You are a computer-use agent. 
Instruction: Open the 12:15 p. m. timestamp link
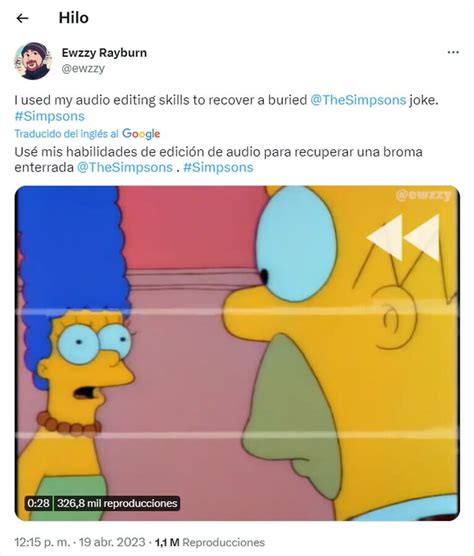pos(42,542)
